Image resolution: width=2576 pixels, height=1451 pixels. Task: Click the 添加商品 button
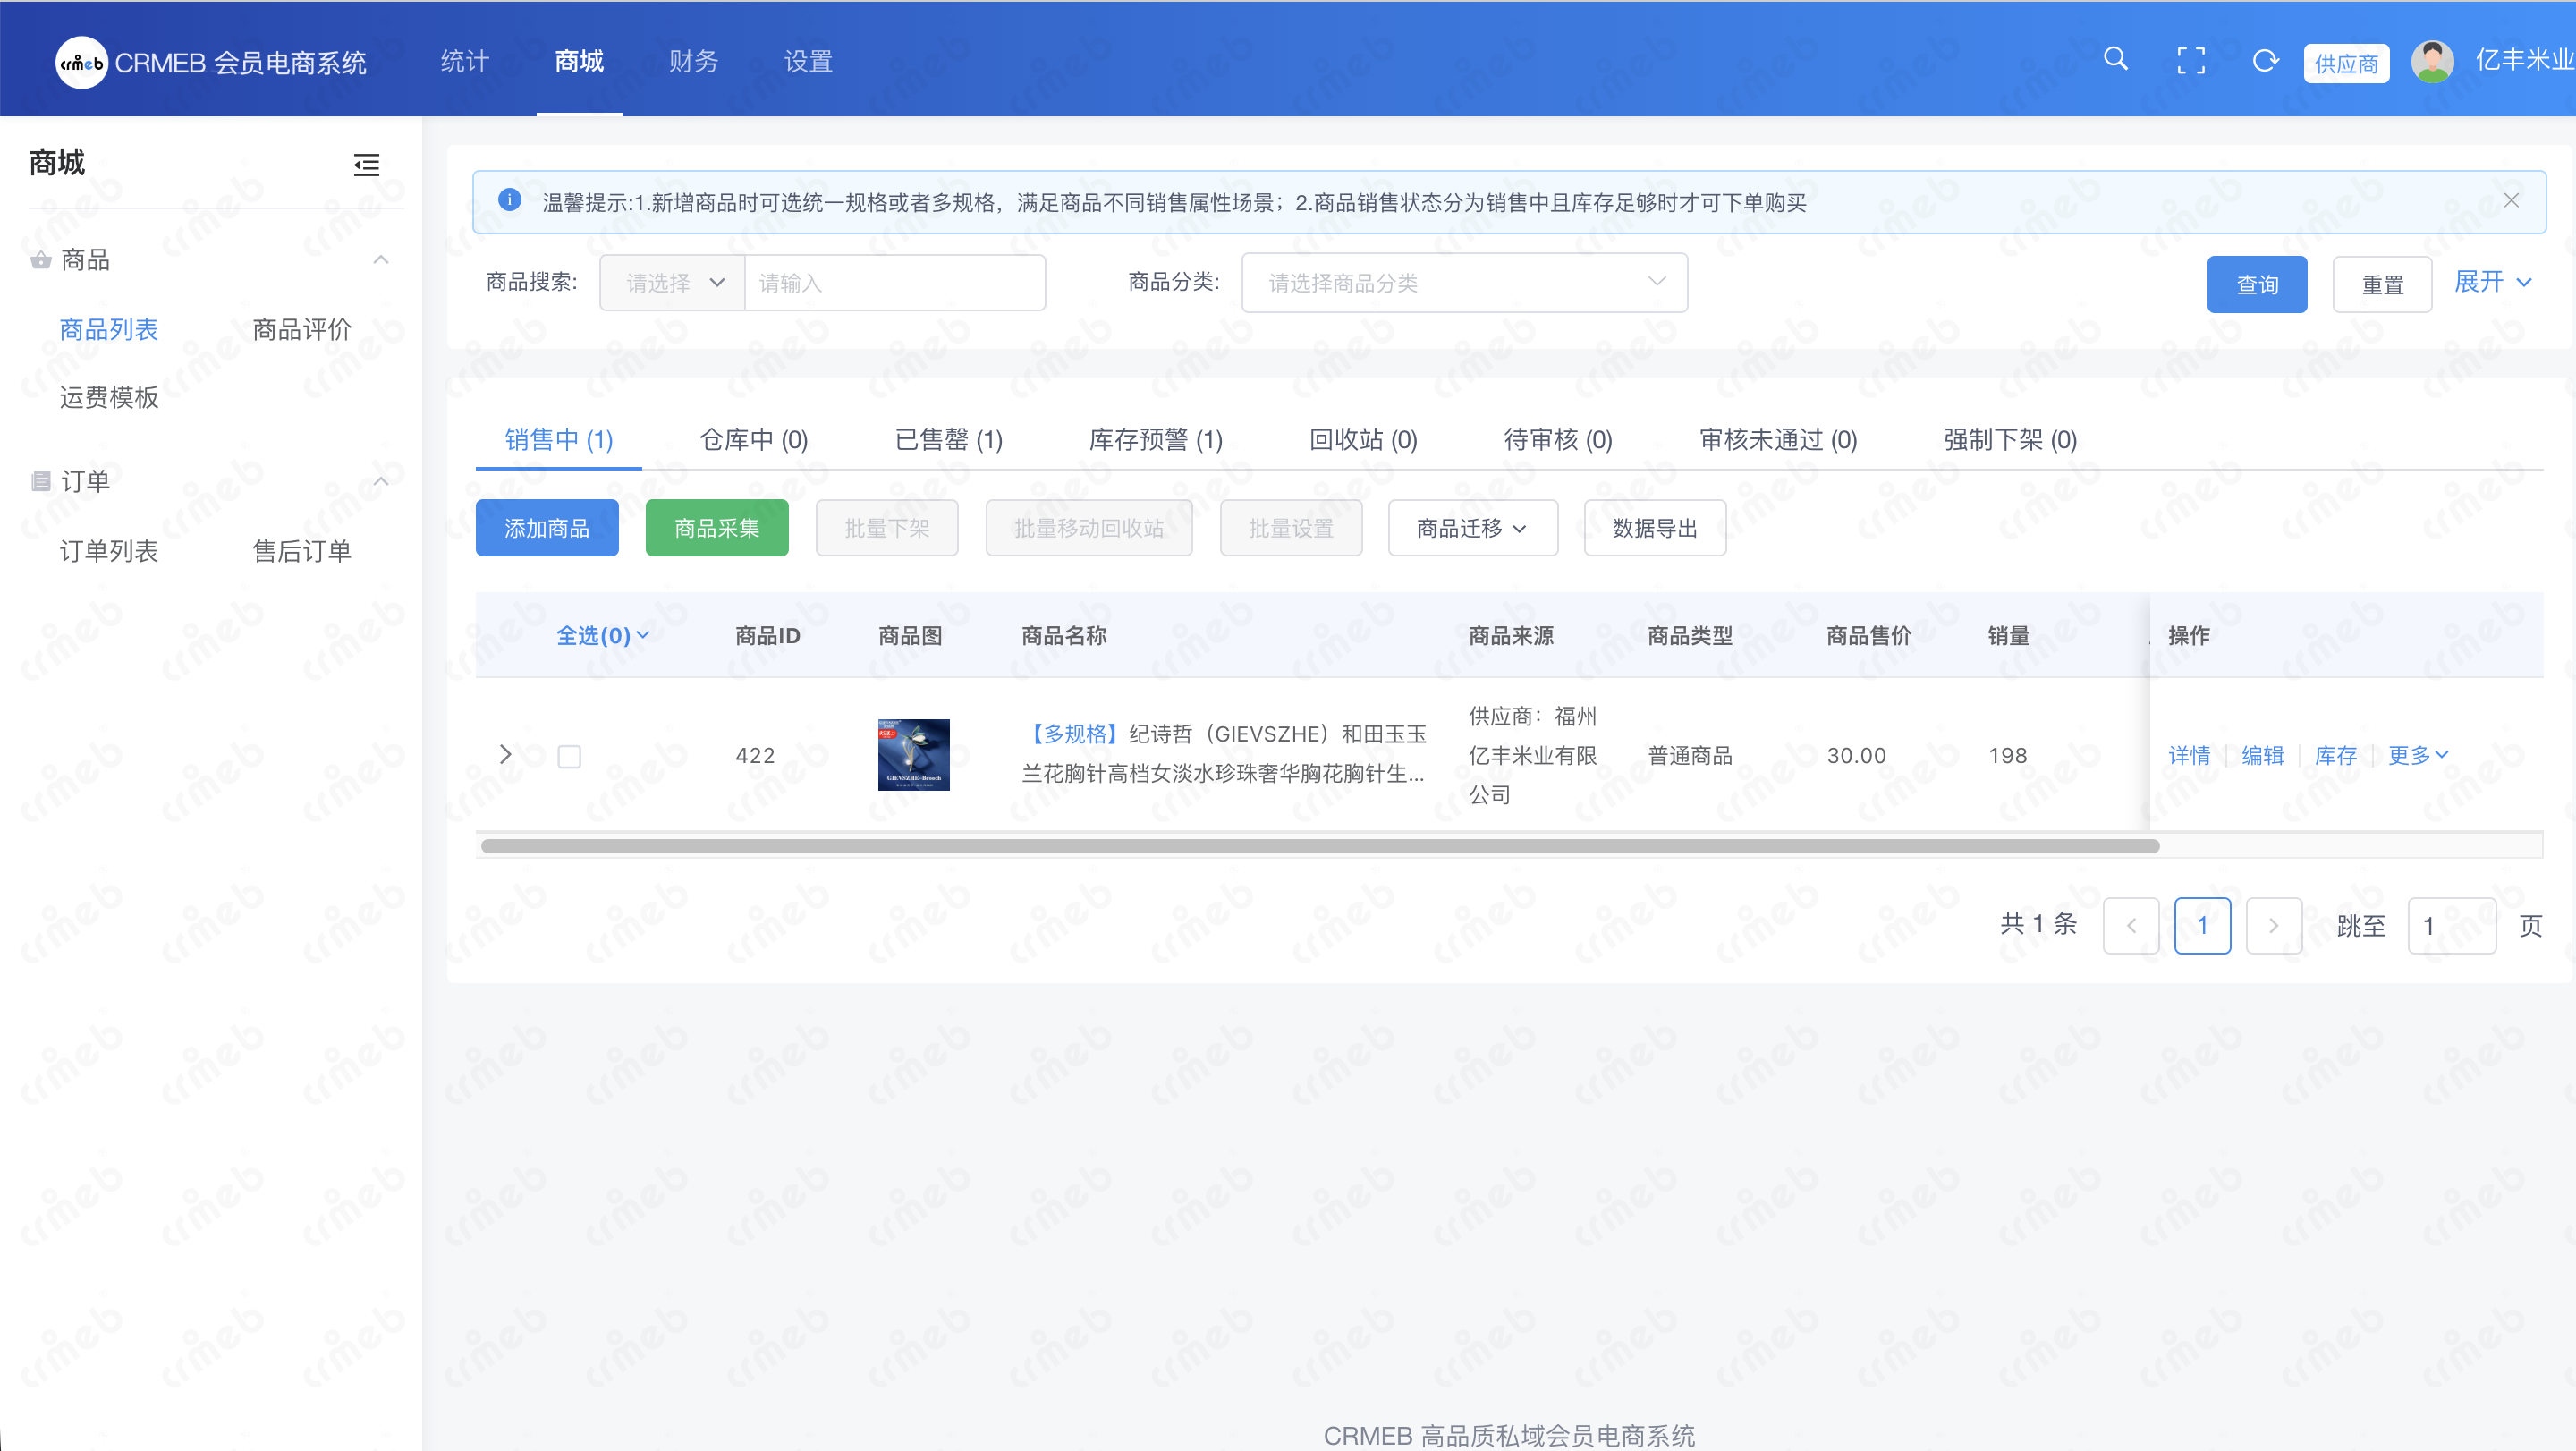547,528
